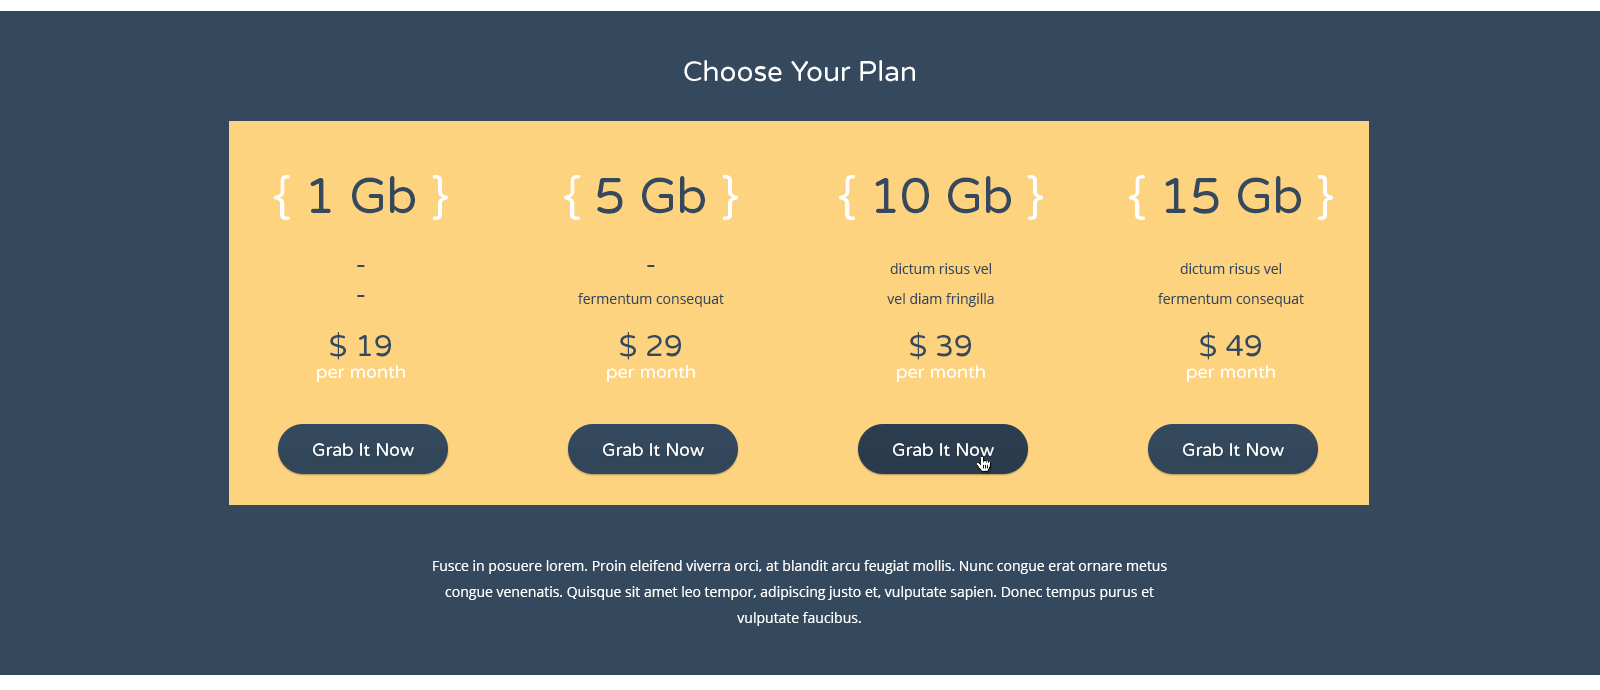Click the { 10 Gb } plan title

(x=941, y=196)
